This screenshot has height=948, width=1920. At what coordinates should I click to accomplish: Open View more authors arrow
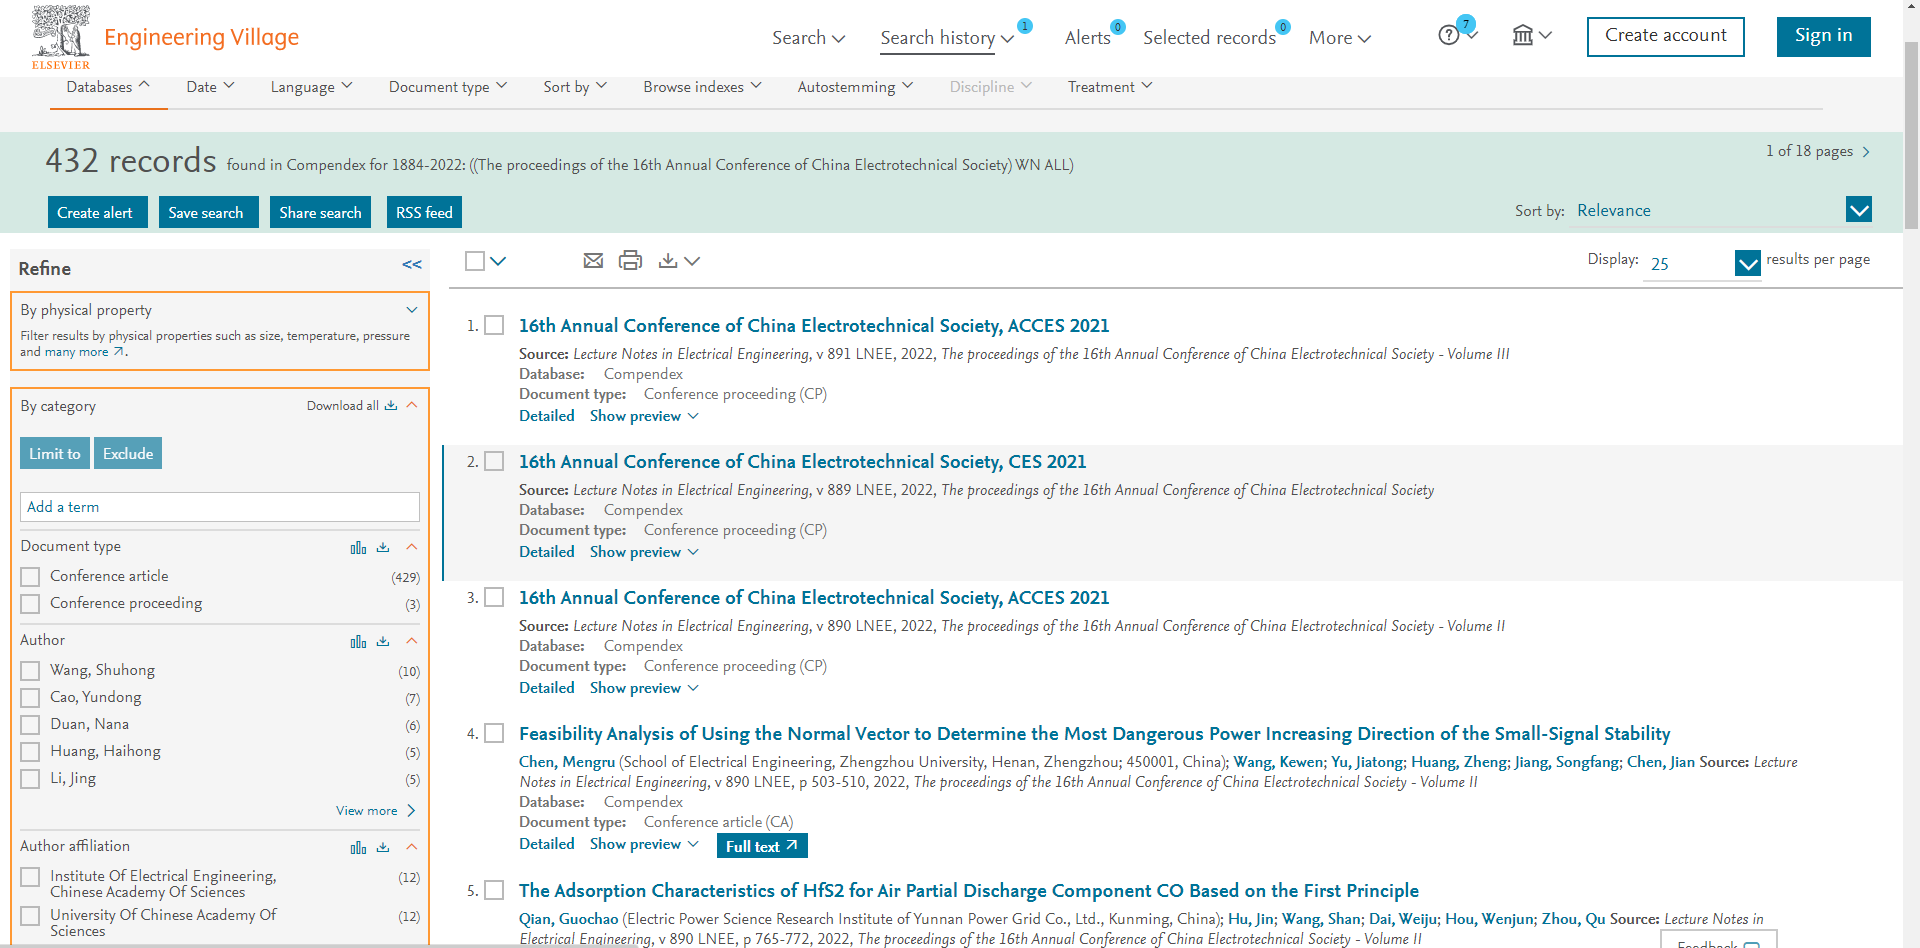point(411,811)
